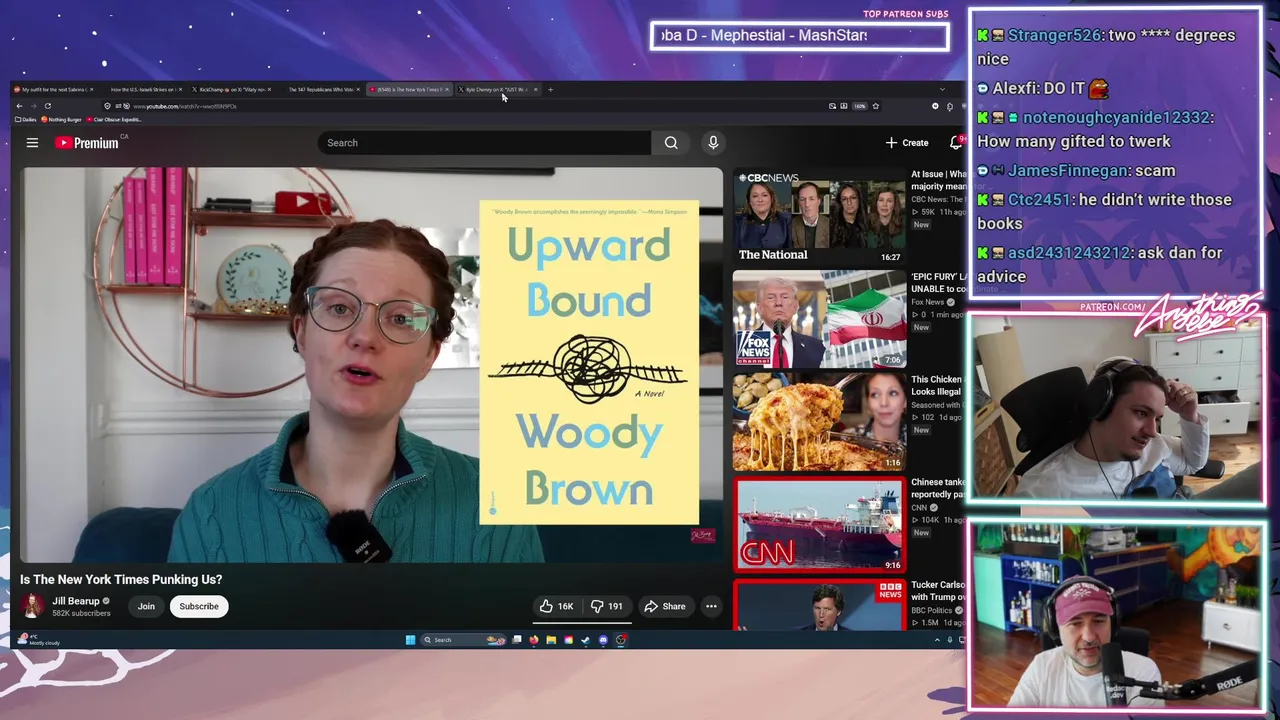The height and width of the screenshot is (720, 1280).
Task: Switch to 'How the U.S.-Israeli Strikes' tab
Action: click(x=143, y=90)
